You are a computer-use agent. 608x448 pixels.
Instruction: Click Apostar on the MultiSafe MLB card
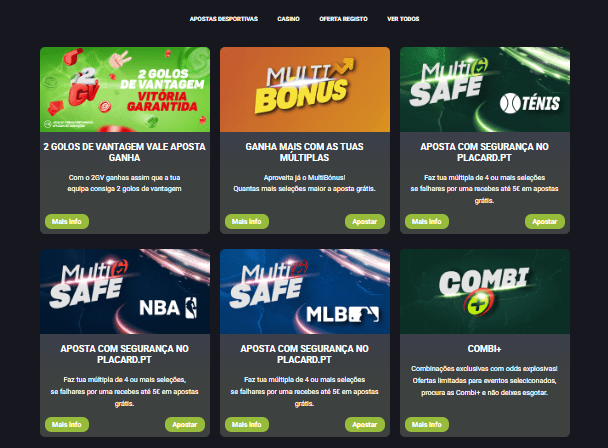pos(364,424)
